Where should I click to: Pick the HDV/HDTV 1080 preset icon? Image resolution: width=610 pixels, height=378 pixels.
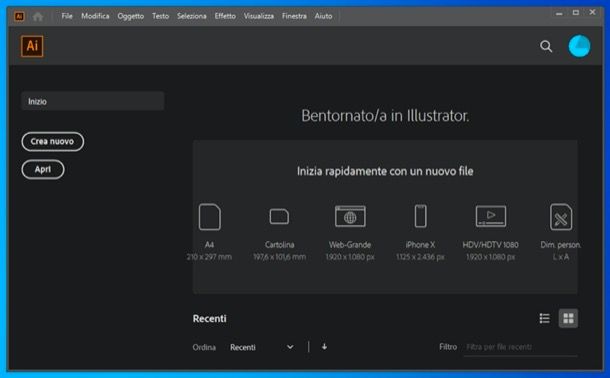click(x=491, y=216)
